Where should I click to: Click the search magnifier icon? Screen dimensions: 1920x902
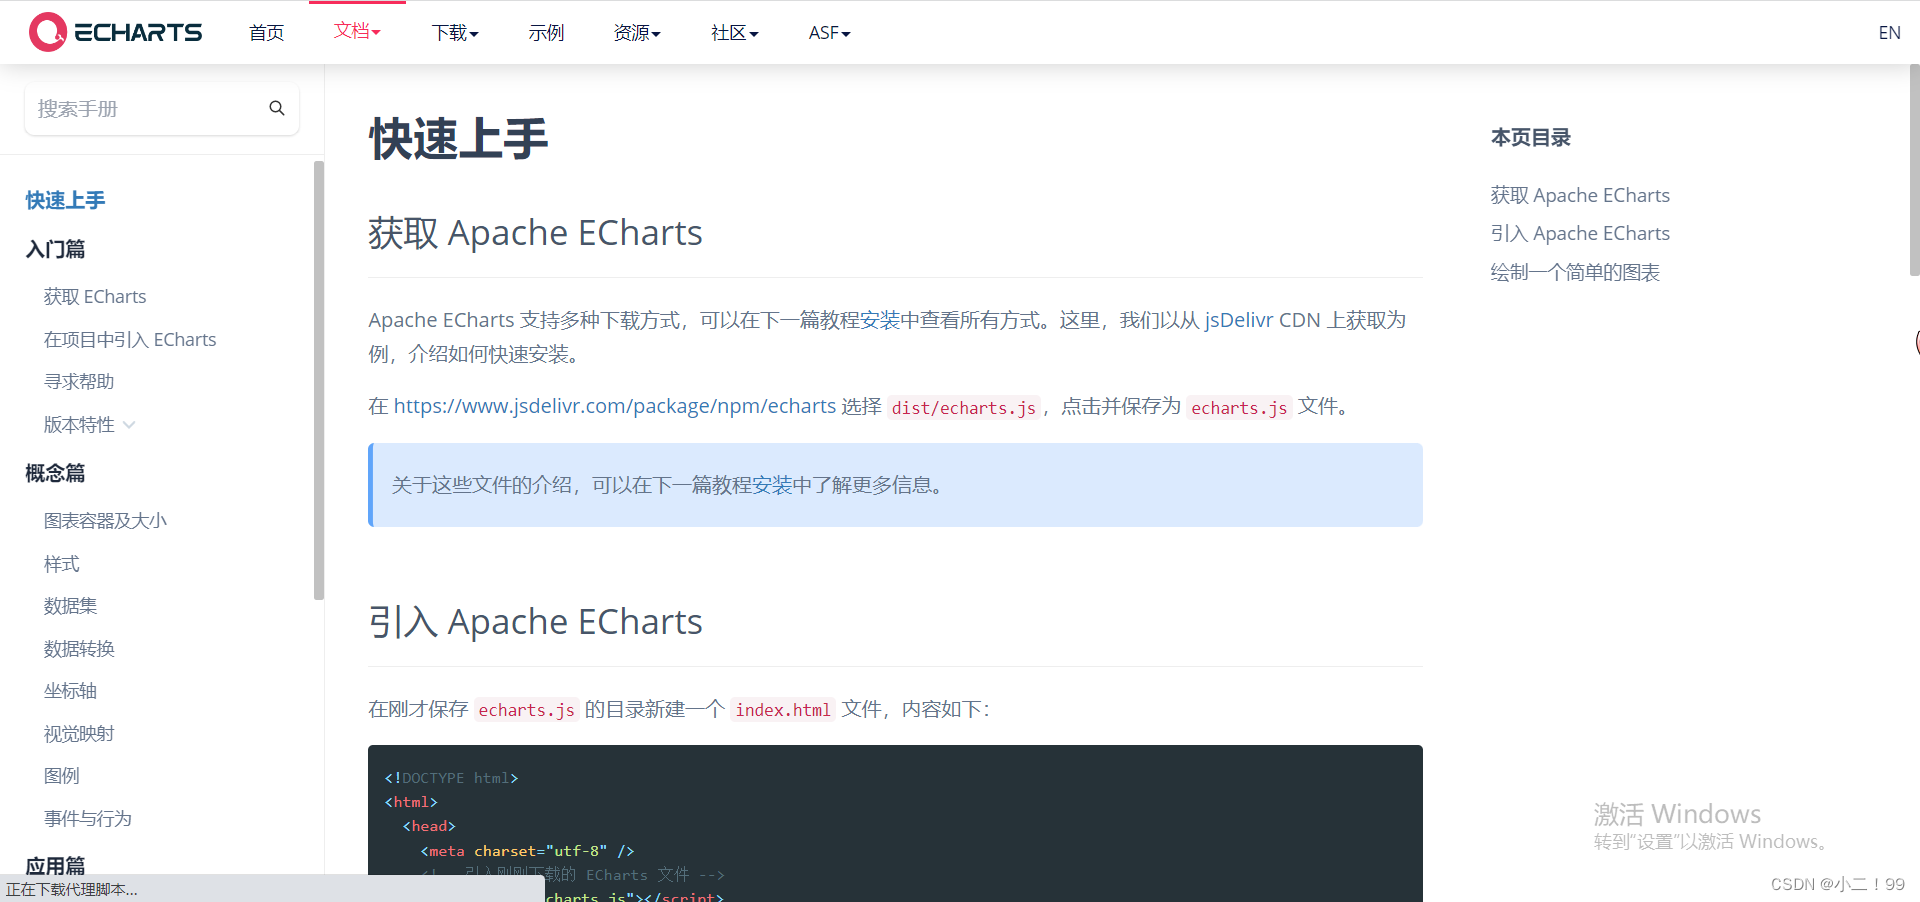tap(277, 108)
